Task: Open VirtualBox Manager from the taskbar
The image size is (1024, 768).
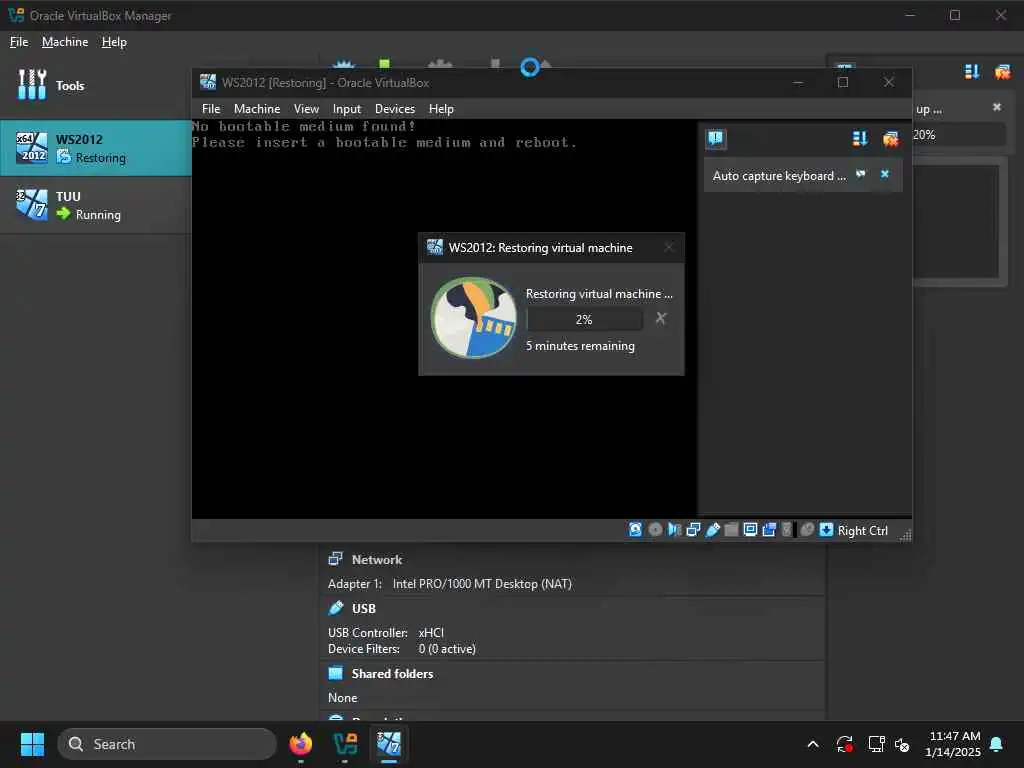Action: pyautogui.click(x=345, y=744)
